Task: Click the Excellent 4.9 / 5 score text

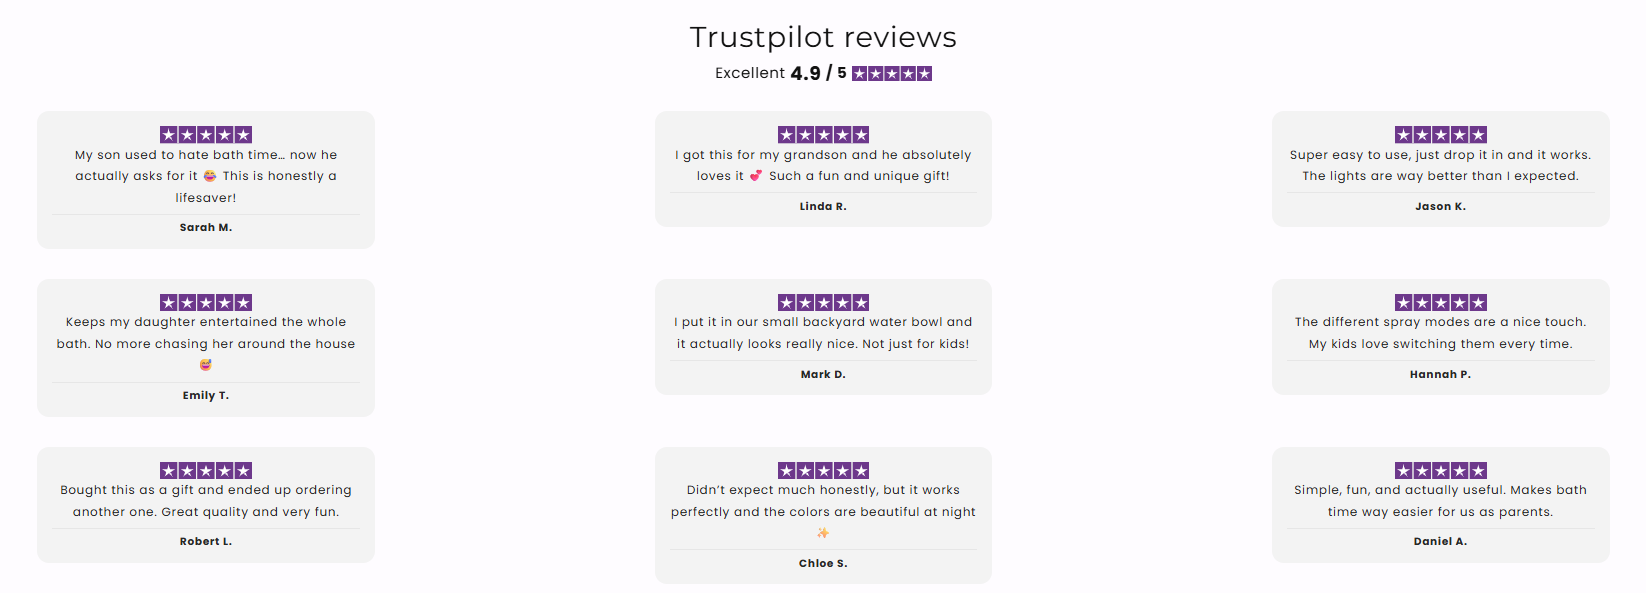Action: click(x=780, y=74)
